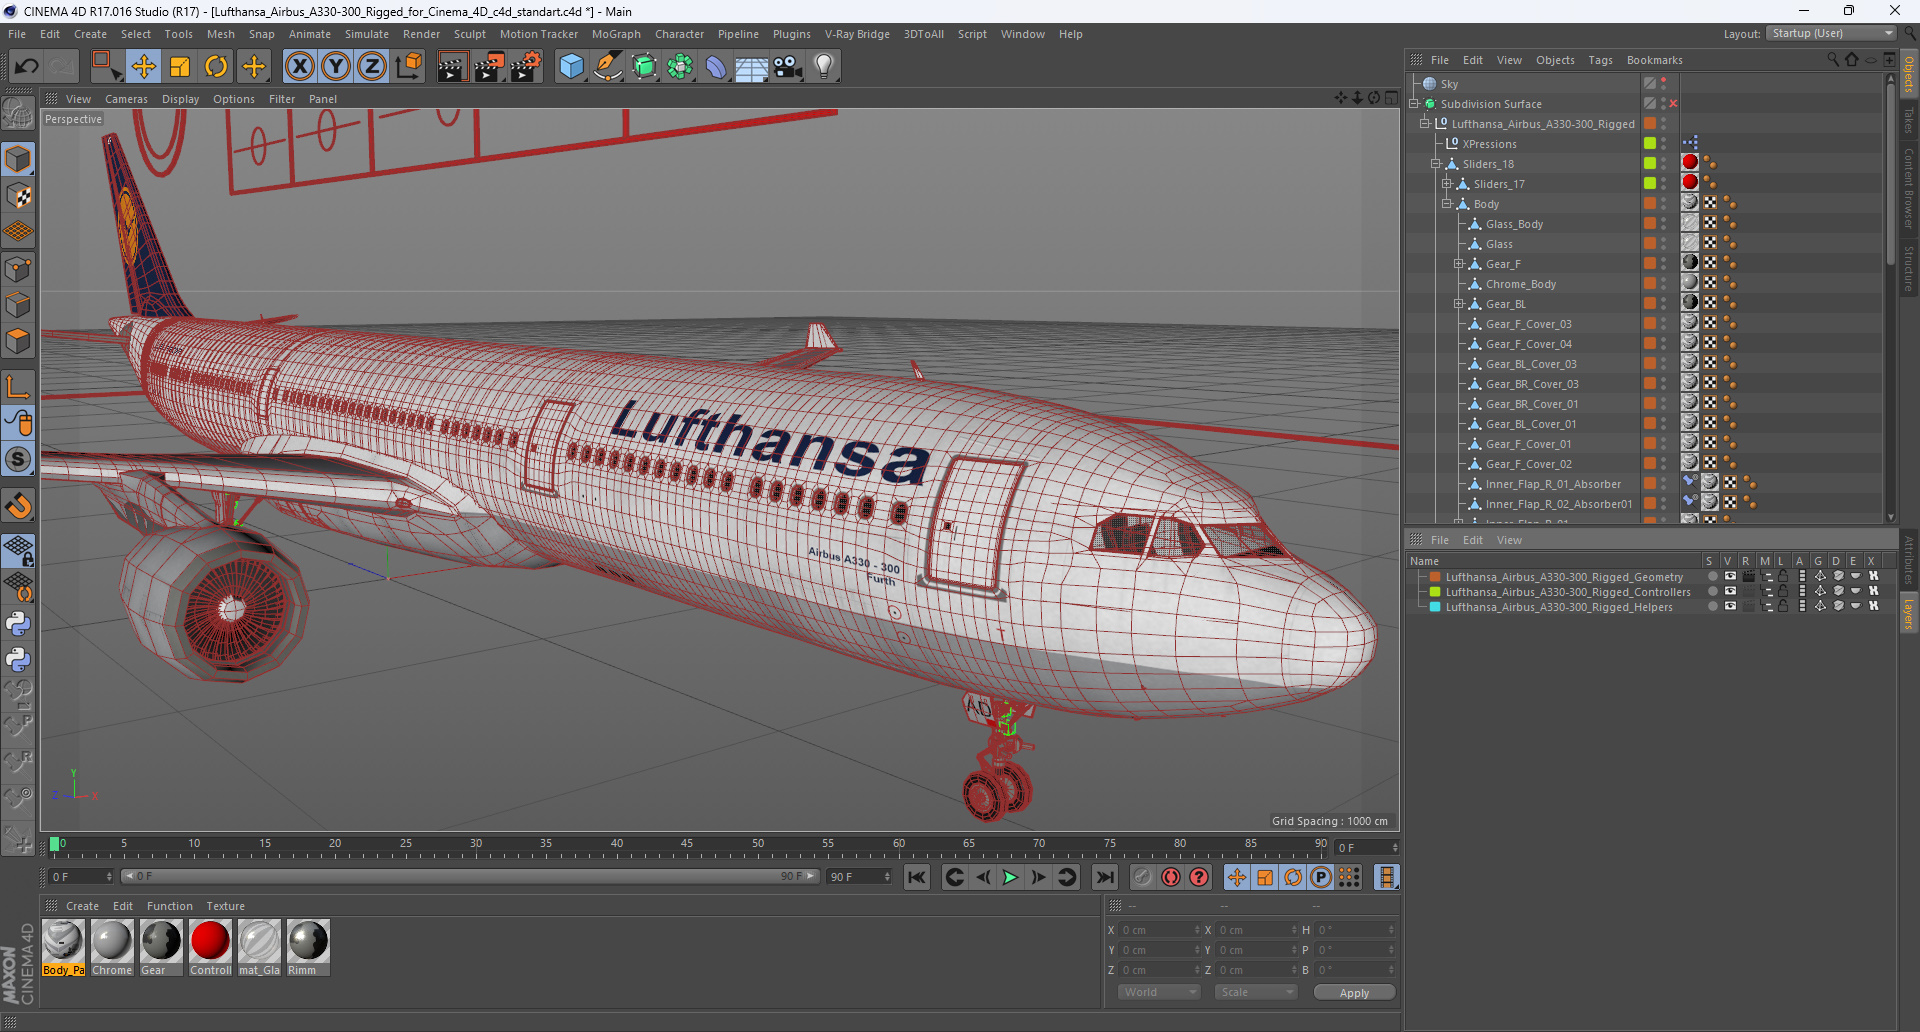Image resolution: width=1920 pixels, height=1032 pixels.
Task: Click the Array modeling object icon
Action: tap(680, 67)
